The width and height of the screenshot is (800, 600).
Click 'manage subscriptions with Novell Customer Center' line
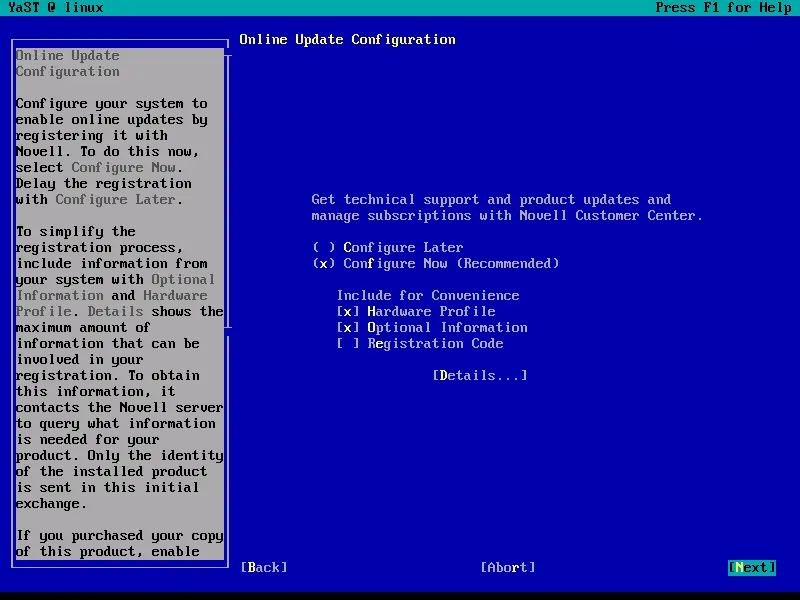507,216
